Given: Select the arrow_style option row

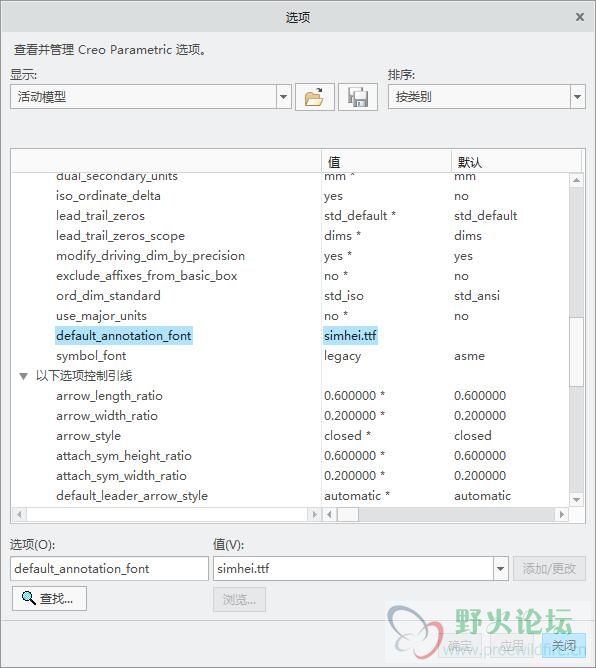Looking at the screenshot, I should (x=290, y=435).
